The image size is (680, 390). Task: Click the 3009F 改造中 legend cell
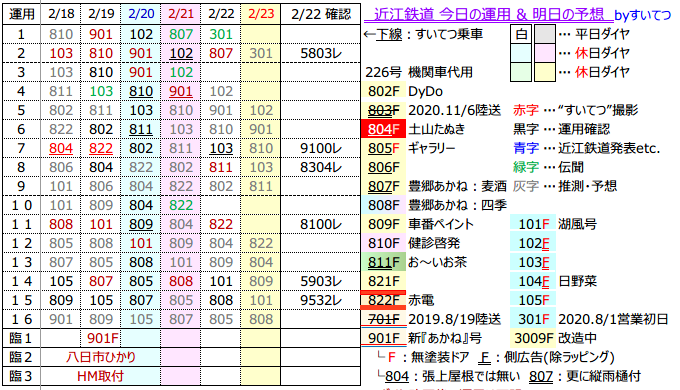point(533,338)
